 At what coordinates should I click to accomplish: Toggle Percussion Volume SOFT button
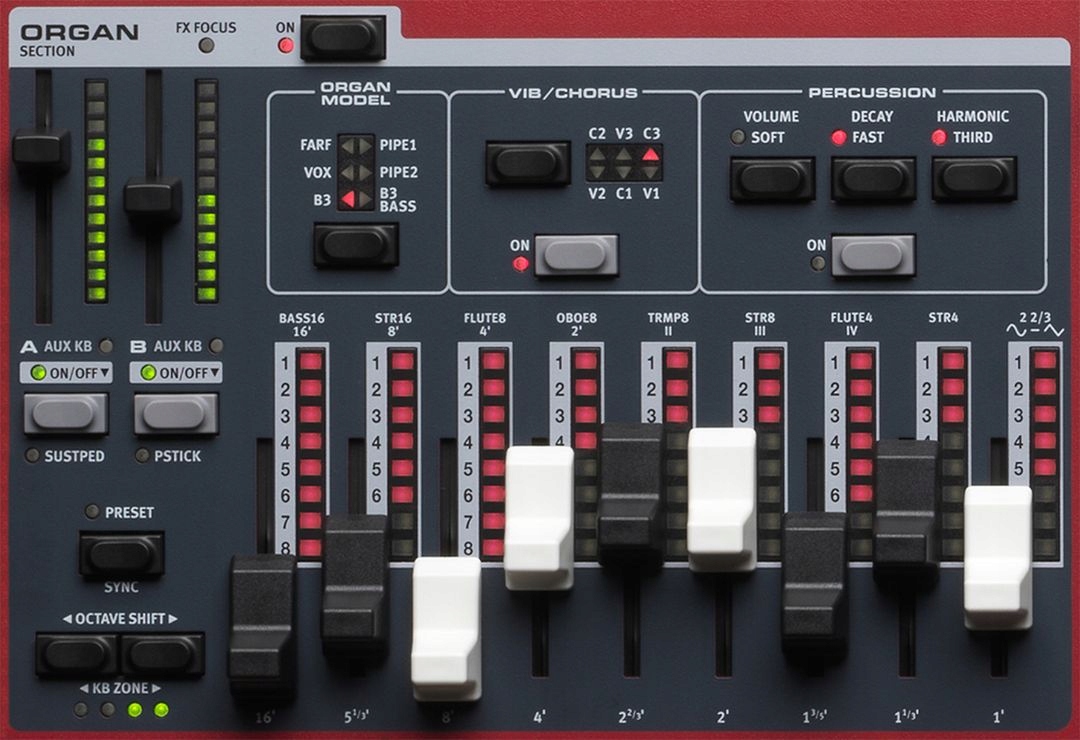point(772,178)
